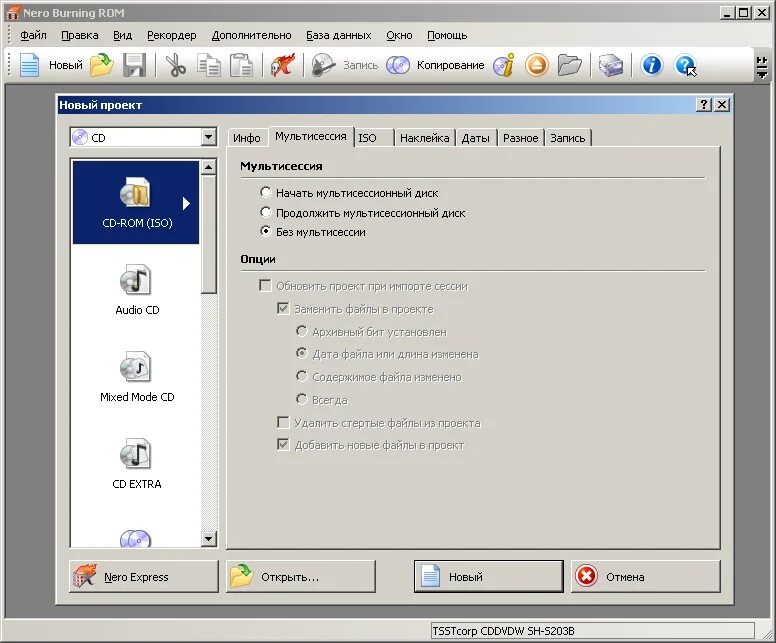The width and height of the screenshot is (776, 643).
Task: Click the gray folder browser icon
Action: [x=569, y=65]
